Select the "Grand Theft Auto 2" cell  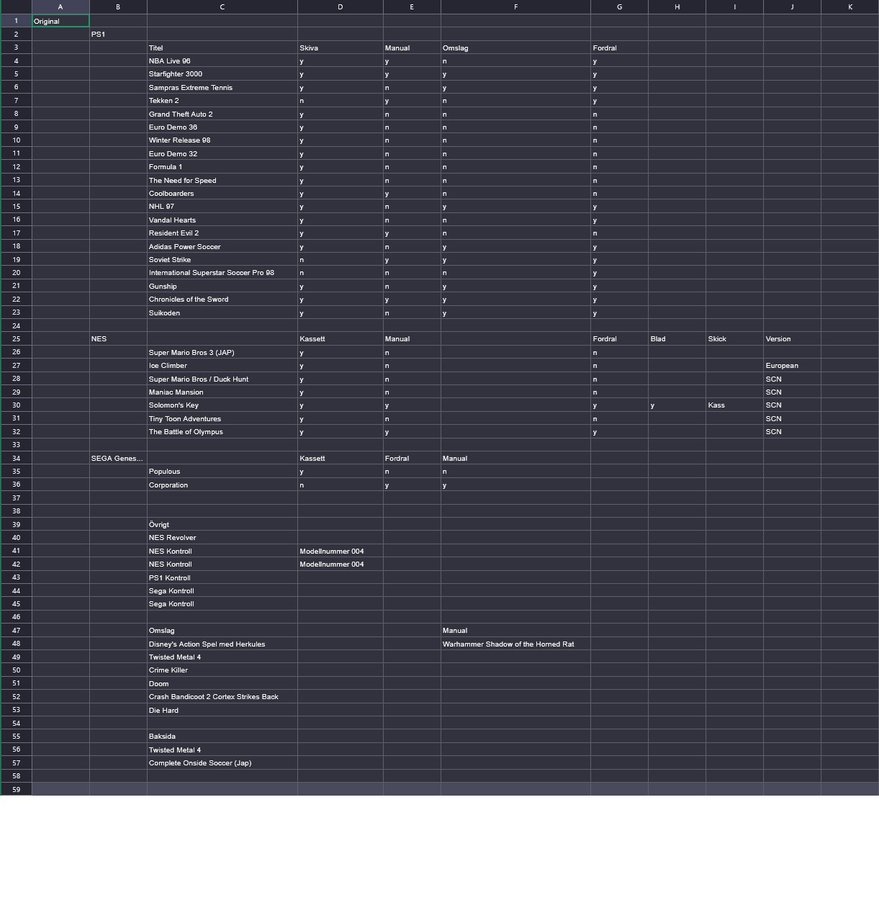click(x=222, y=114)
